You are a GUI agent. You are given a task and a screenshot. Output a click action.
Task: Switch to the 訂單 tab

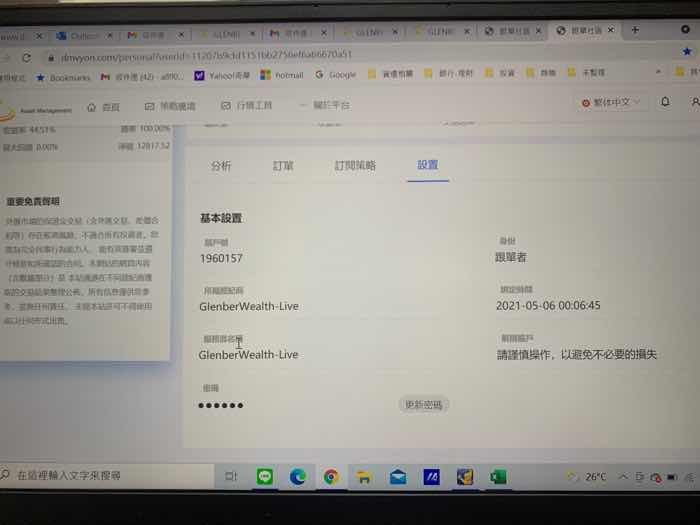click(283, 166)
